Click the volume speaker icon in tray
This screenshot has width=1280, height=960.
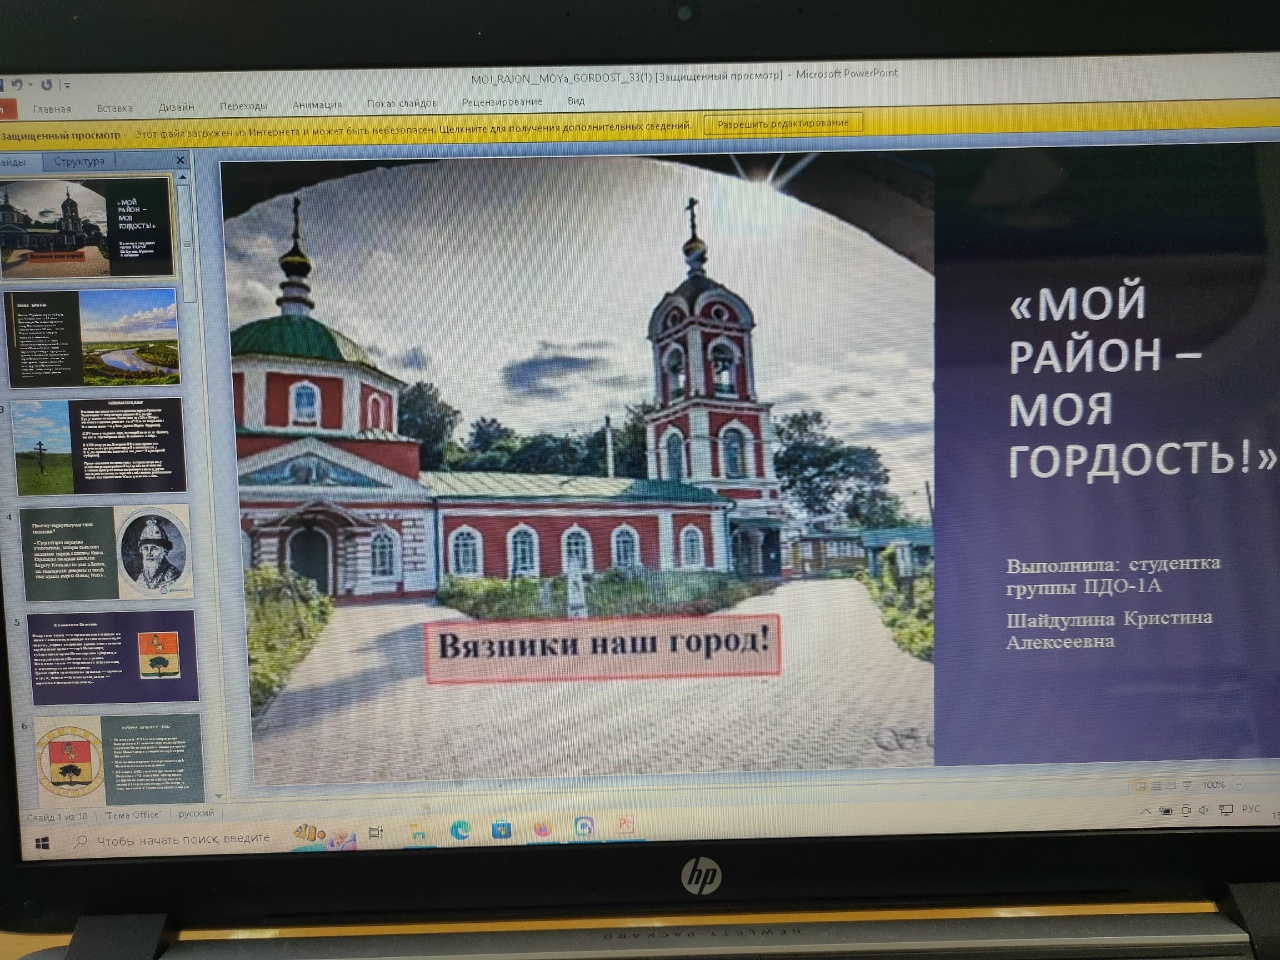tap(1204, 810)
